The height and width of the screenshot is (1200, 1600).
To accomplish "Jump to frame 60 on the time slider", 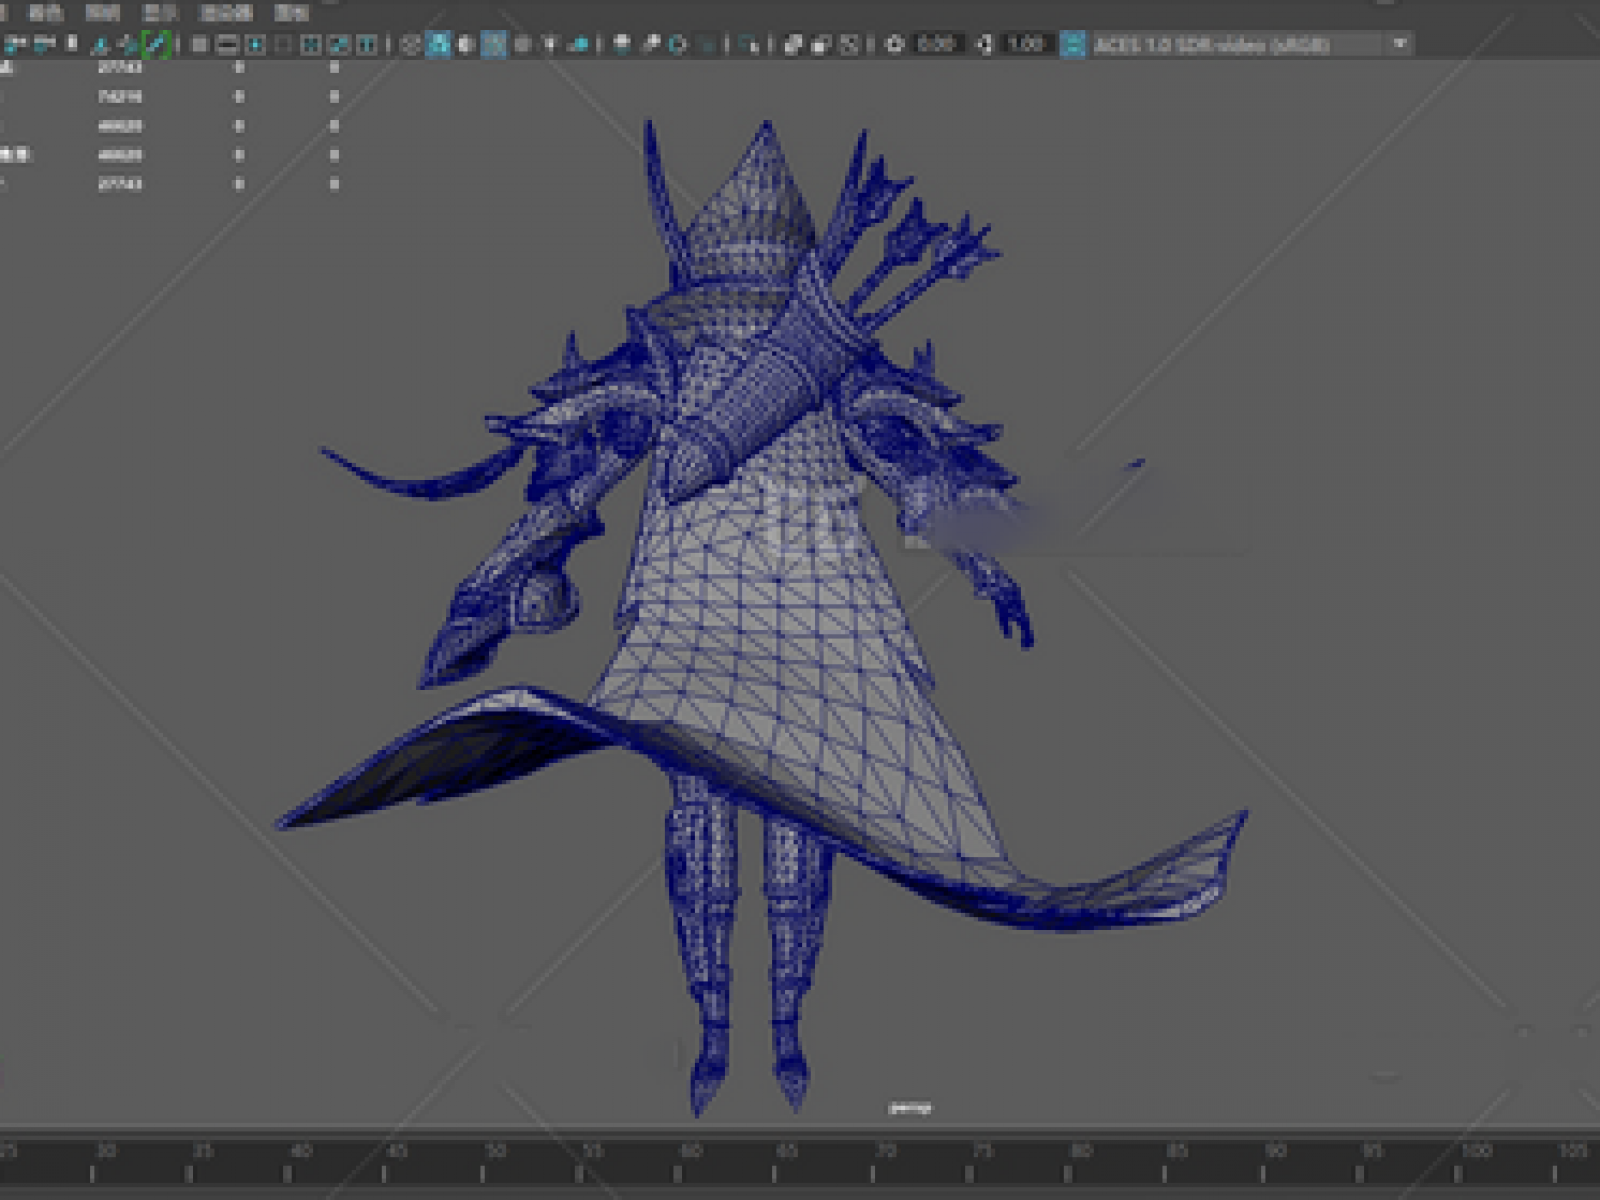I will (691, 1151).
